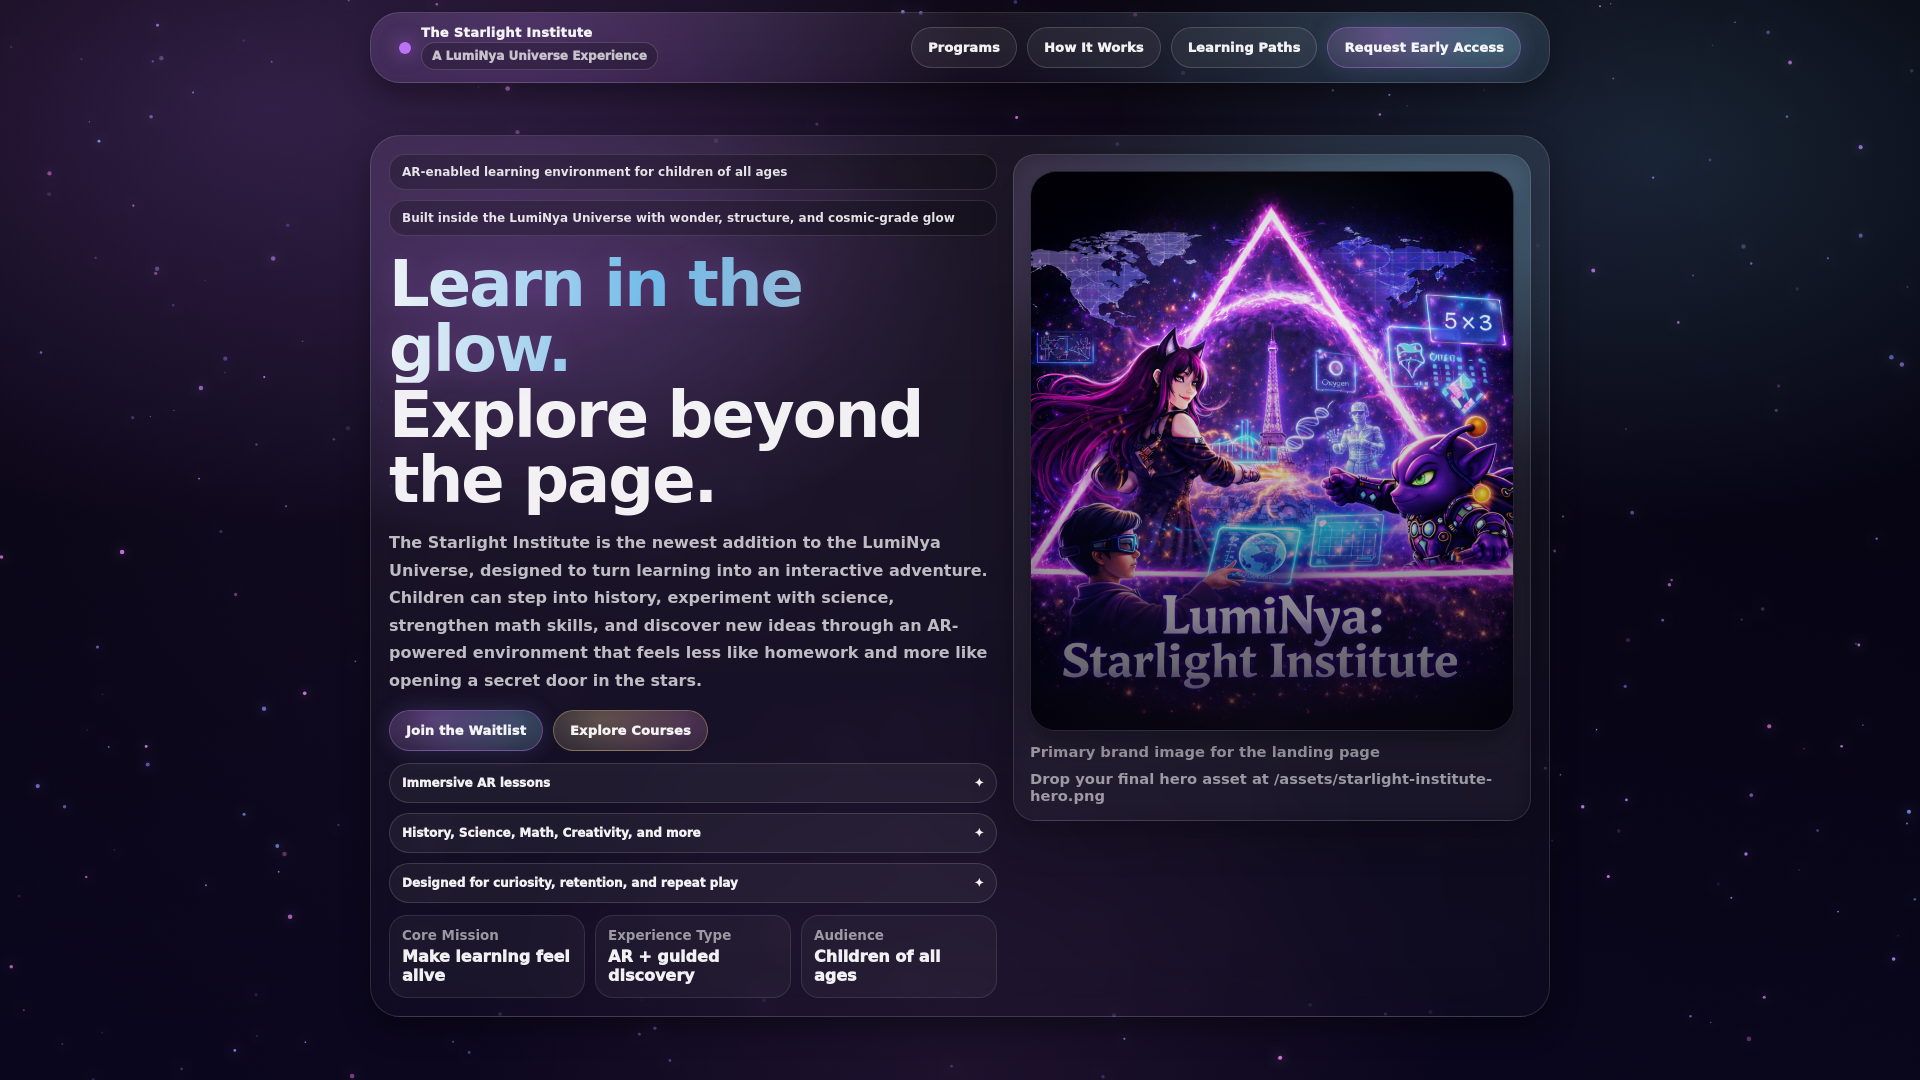1920x1080 pixels.
Task: Click Explore beyond the page heading
Action: 655,448
